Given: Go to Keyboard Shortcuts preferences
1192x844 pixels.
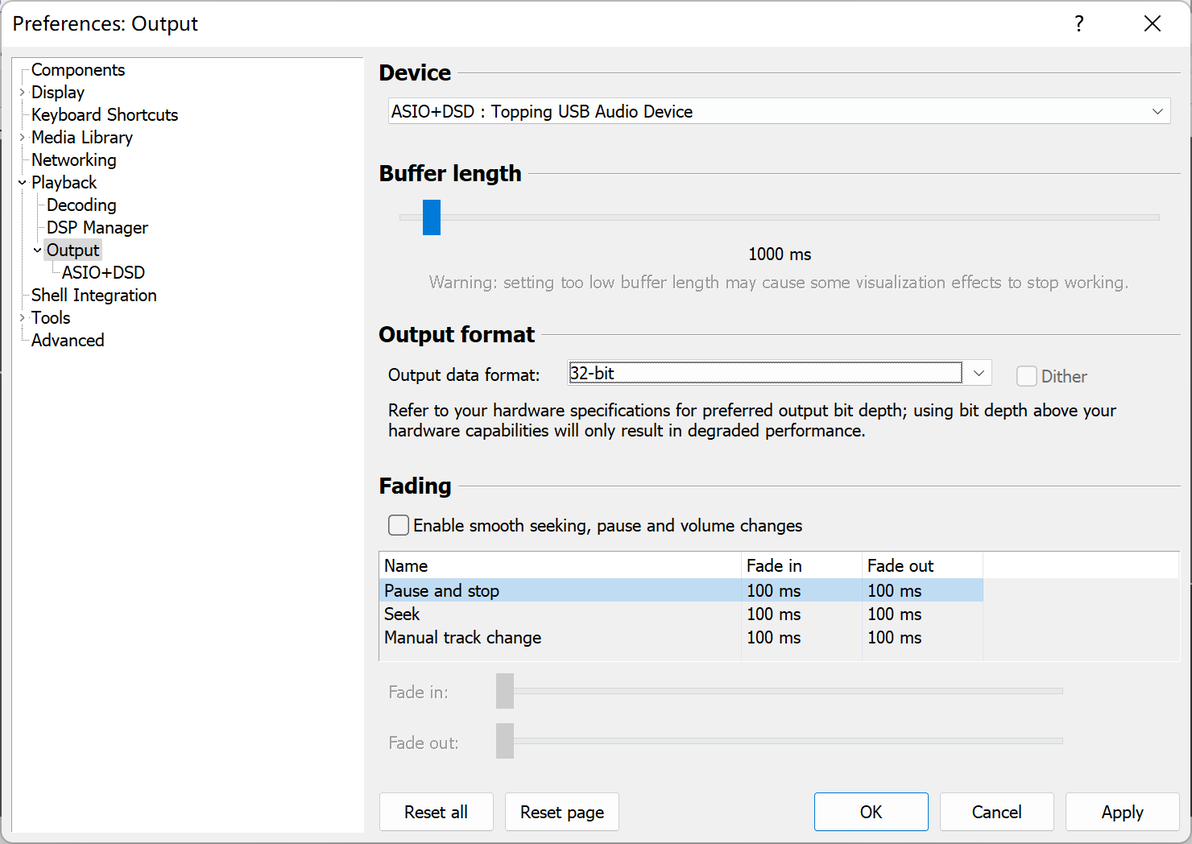Looking at the screenshot, I should 104,115.
